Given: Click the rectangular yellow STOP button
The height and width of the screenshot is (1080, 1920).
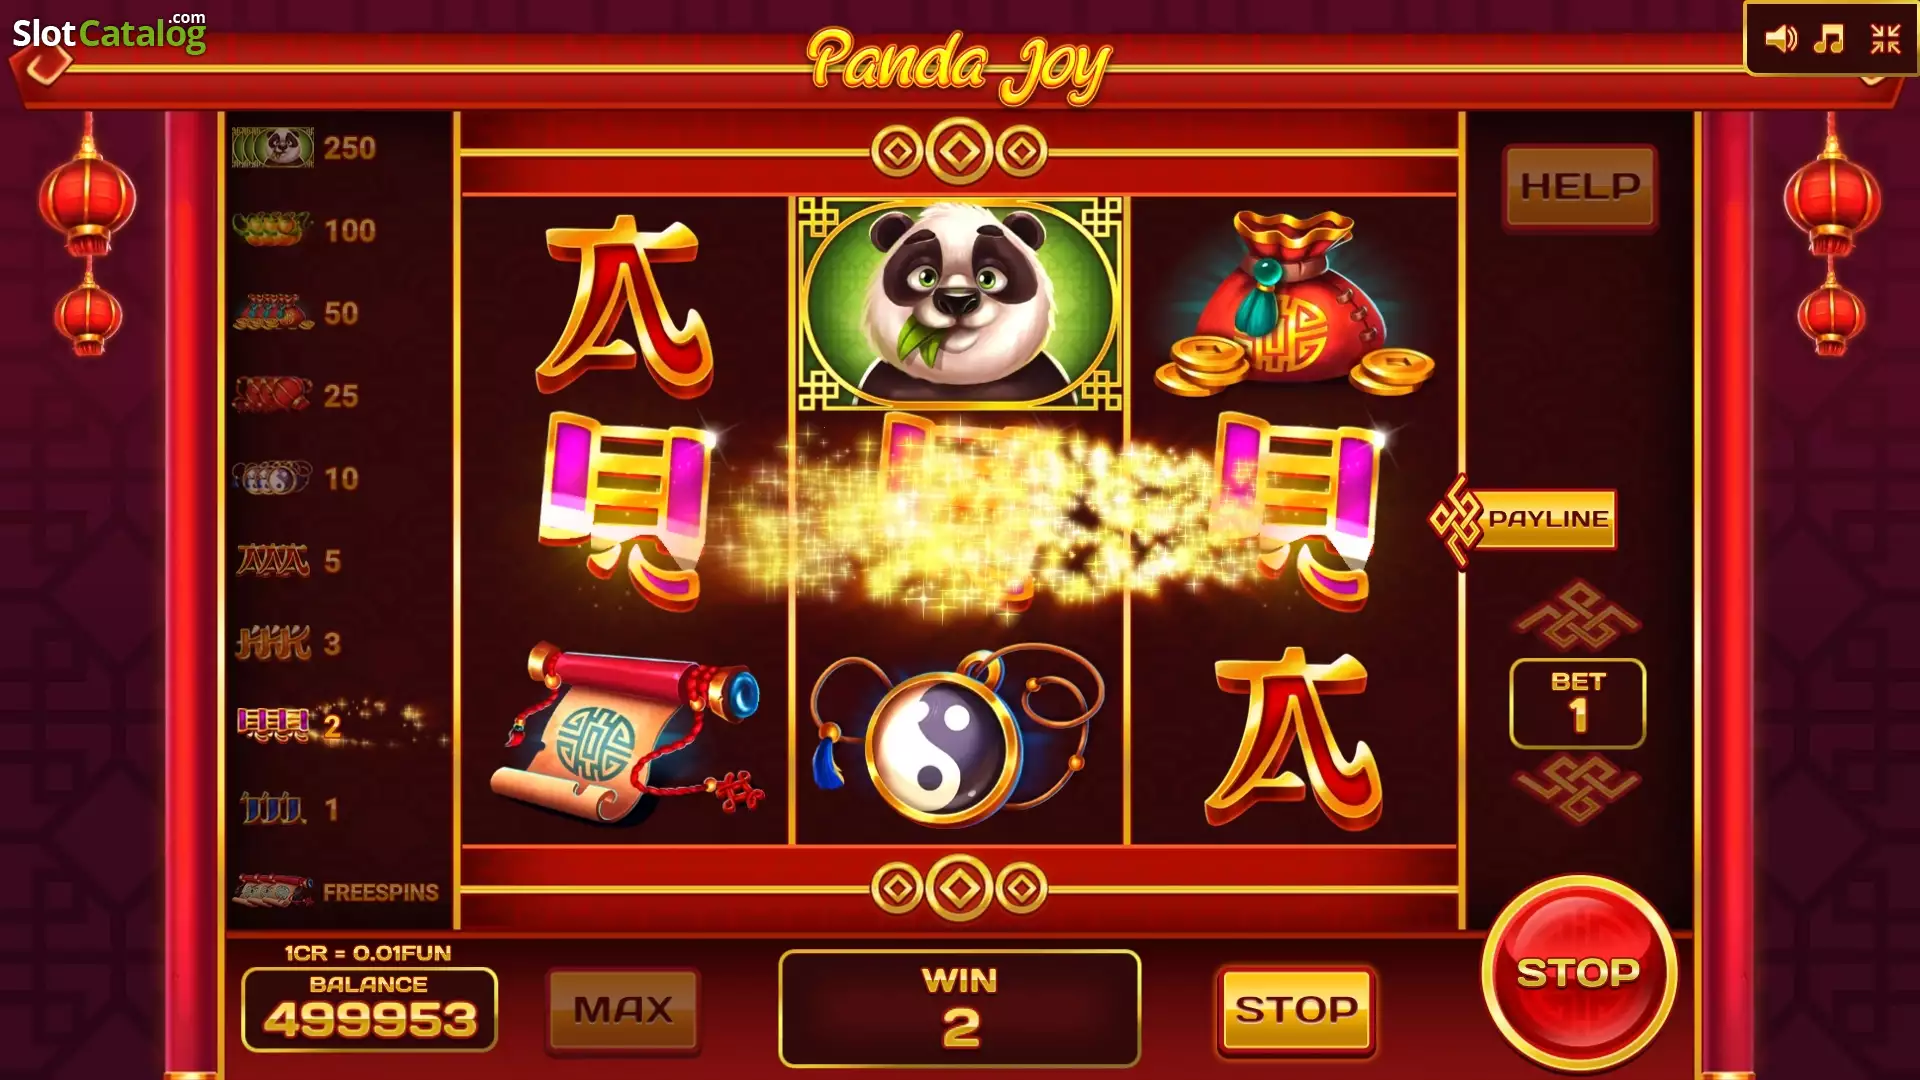Looking at the screenshot, I should pos(1296,1010).
